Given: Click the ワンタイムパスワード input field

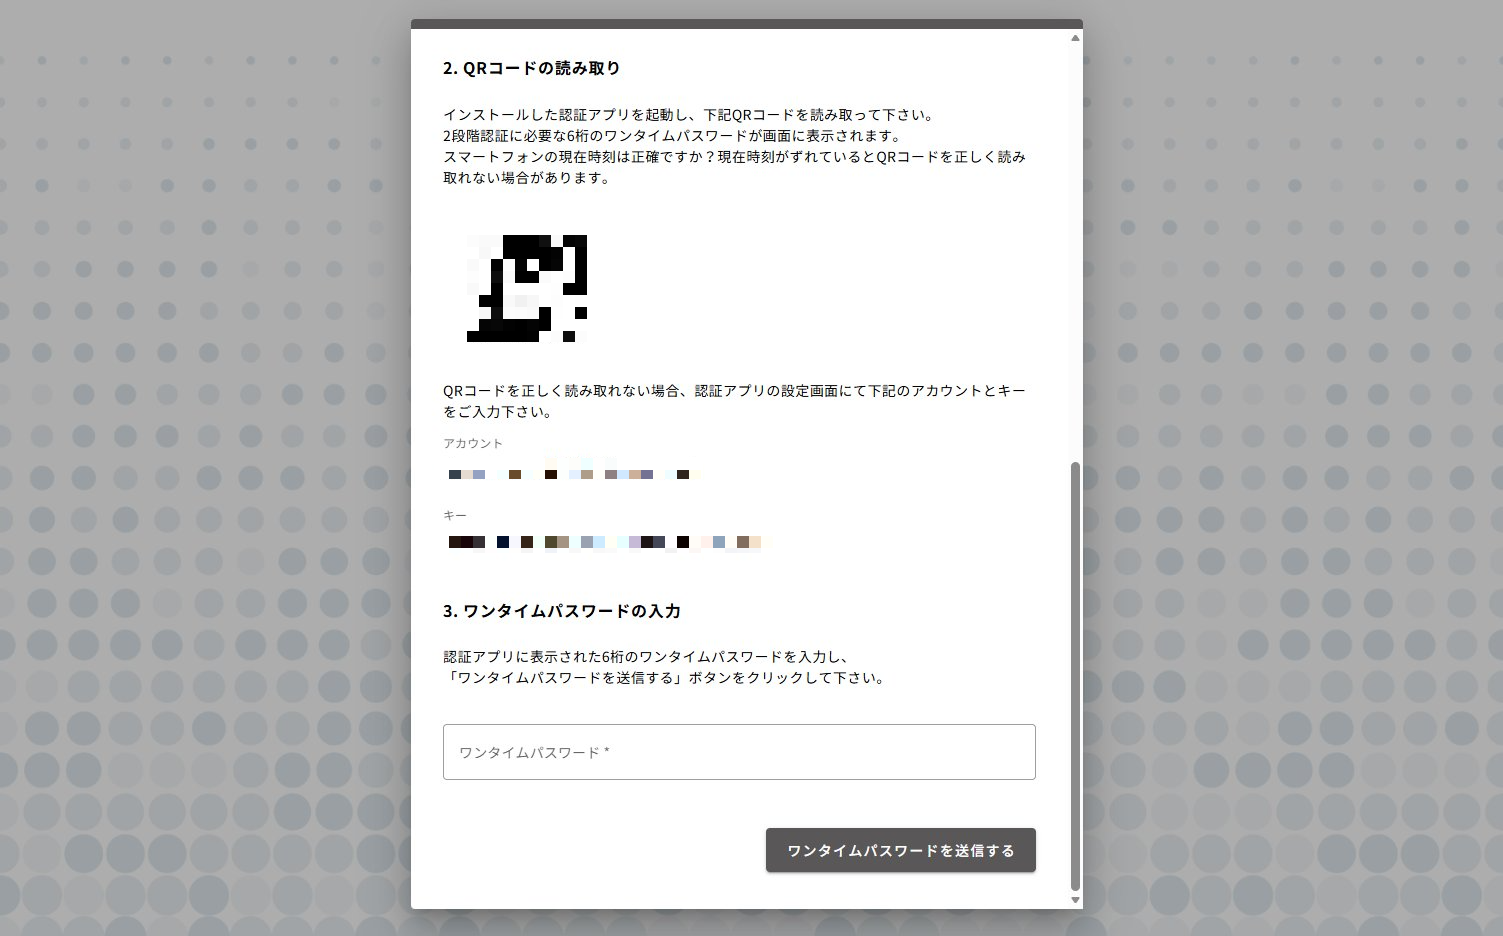Looking at the screenshot, I should (x=738, y=752).
